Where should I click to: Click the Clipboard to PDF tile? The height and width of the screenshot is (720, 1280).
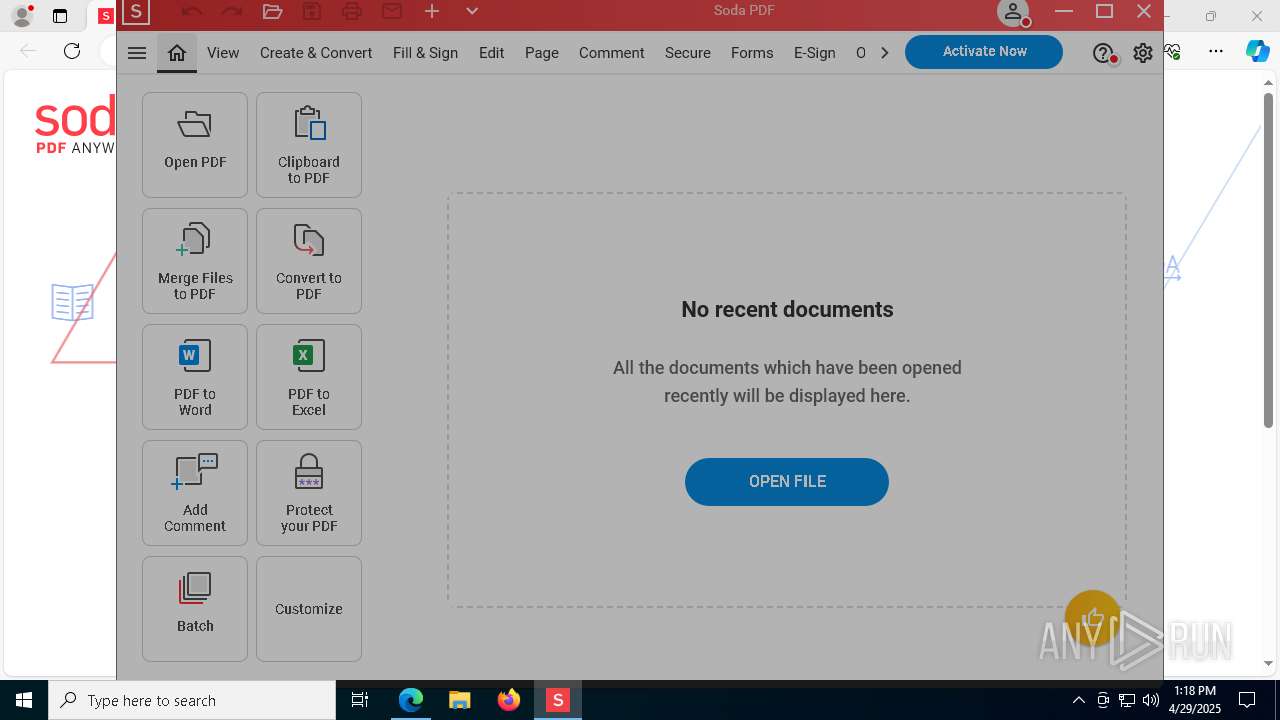click(309, 145)
